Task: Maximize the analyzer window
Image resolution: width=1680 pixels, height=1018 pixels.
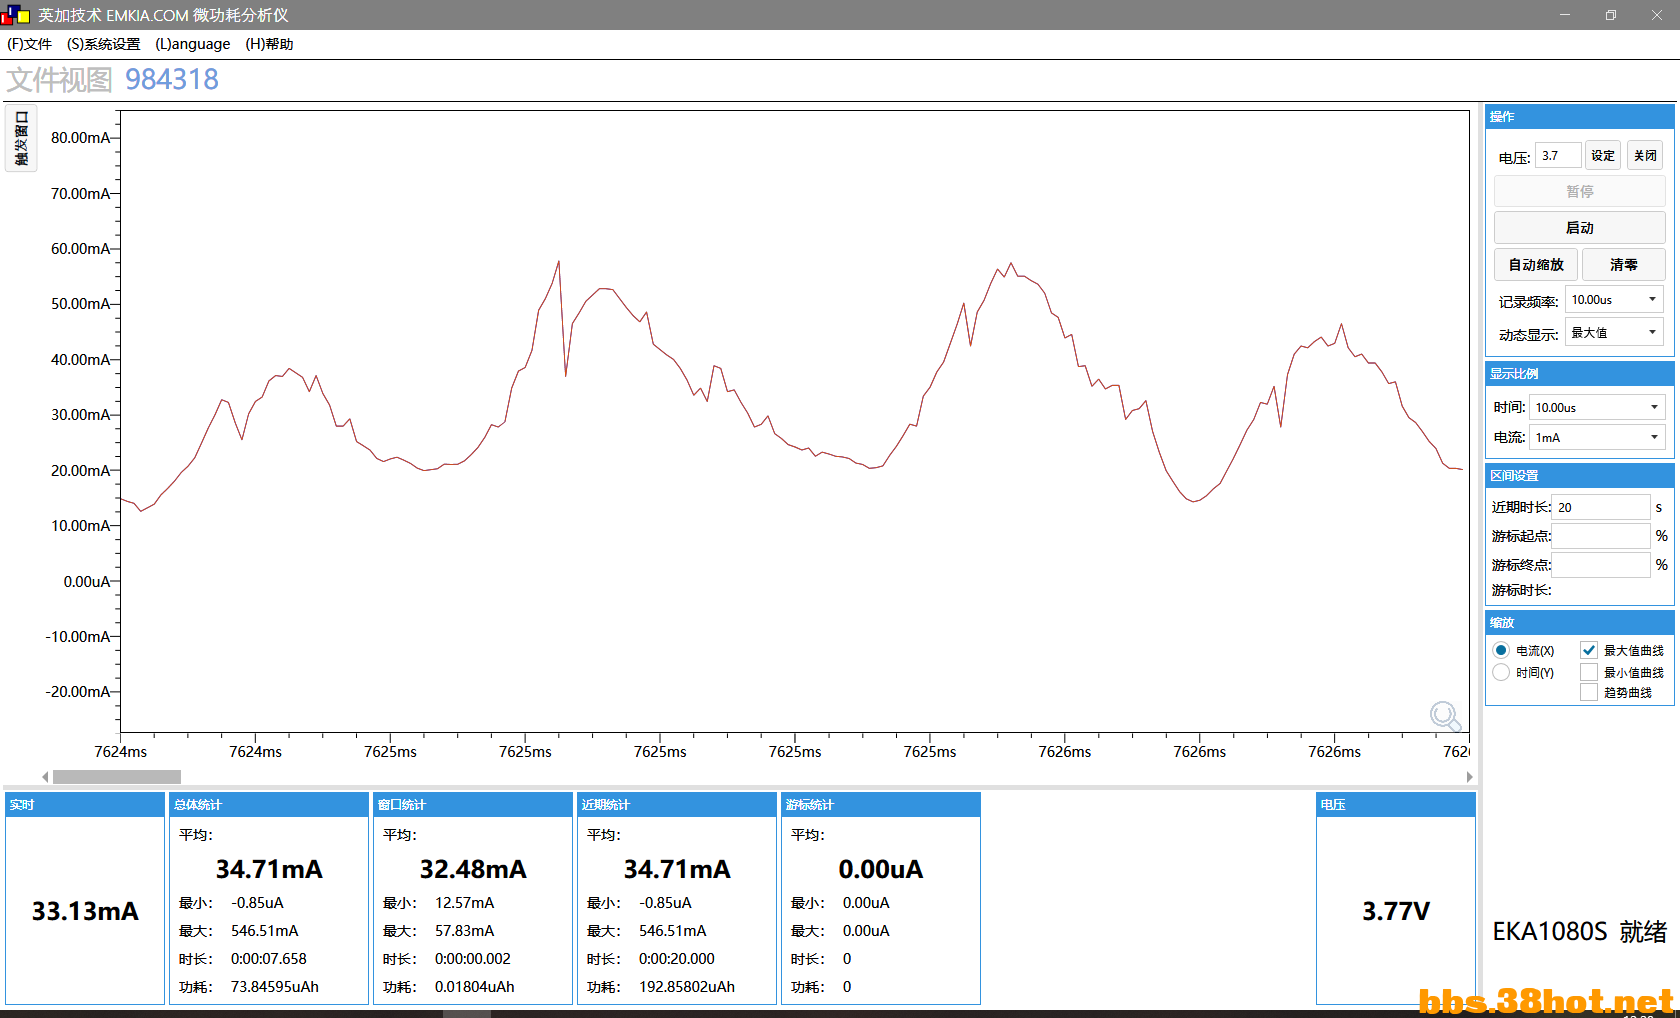Action: pos(1611,15)
